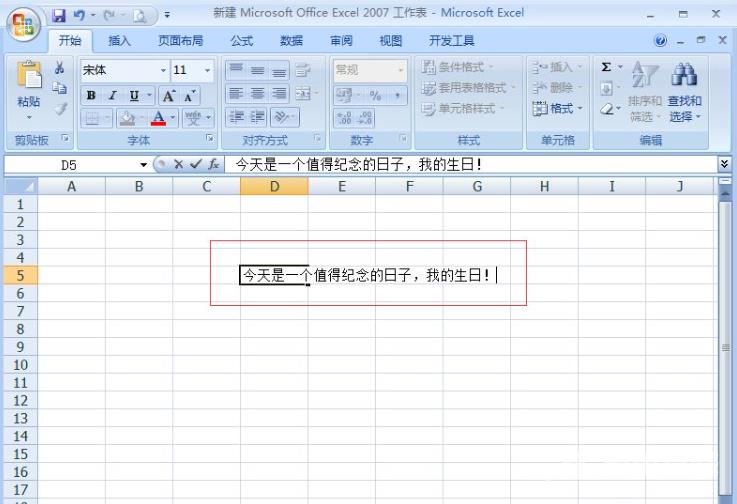The width and height of the screenshot is (737, 504).
Task: Click the Cut scissors icon
Action: (x=60, y=69)
